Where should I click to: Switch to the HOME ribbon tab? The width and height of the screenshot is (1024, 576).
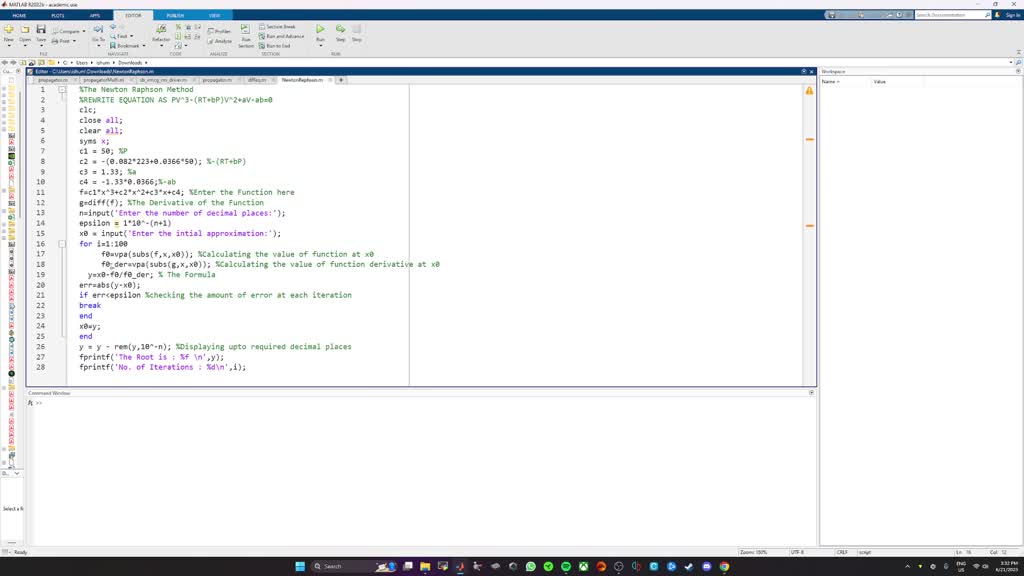19,15
